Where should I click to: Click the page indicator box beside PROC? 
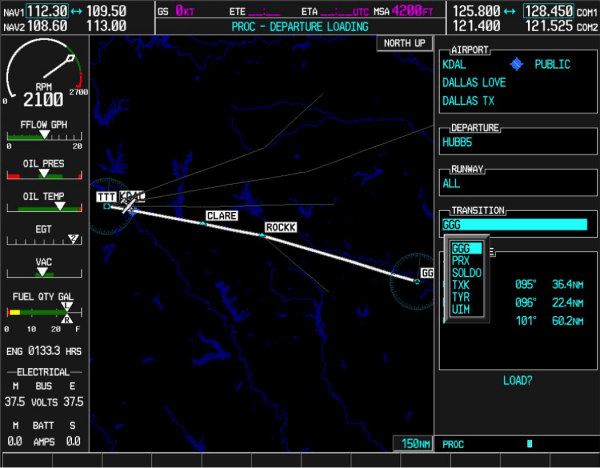coord(530,444)
